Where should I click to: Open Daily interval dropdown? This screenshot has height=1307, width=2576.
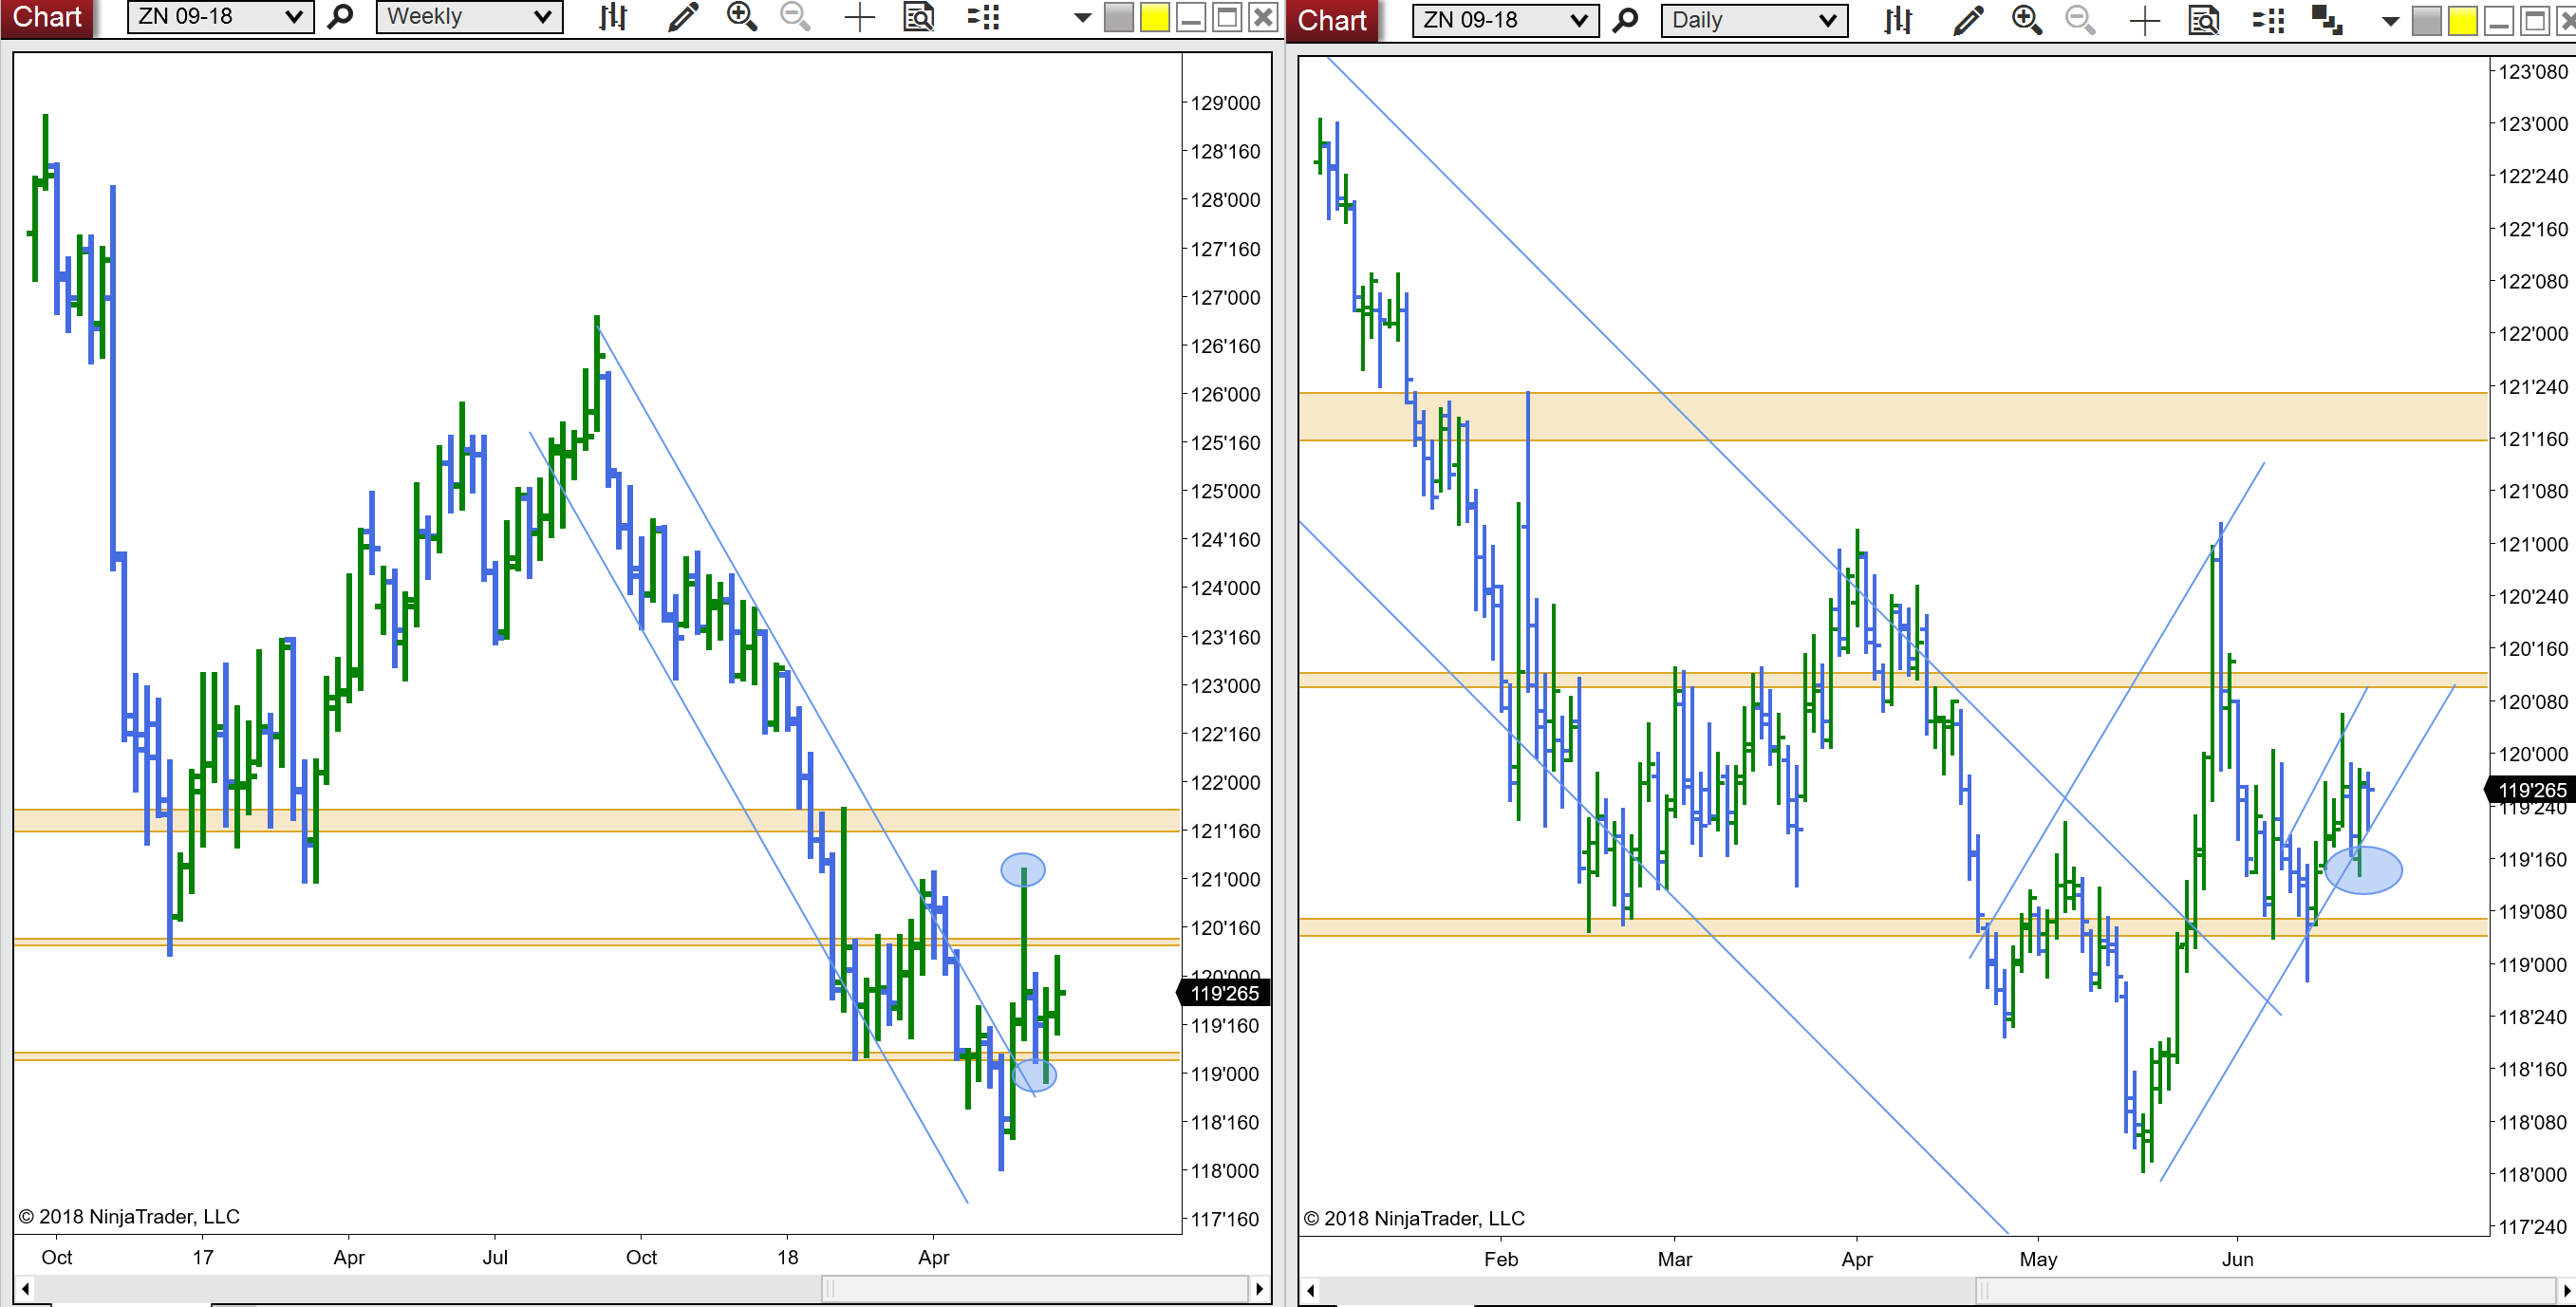click(x=1754, y=20)
